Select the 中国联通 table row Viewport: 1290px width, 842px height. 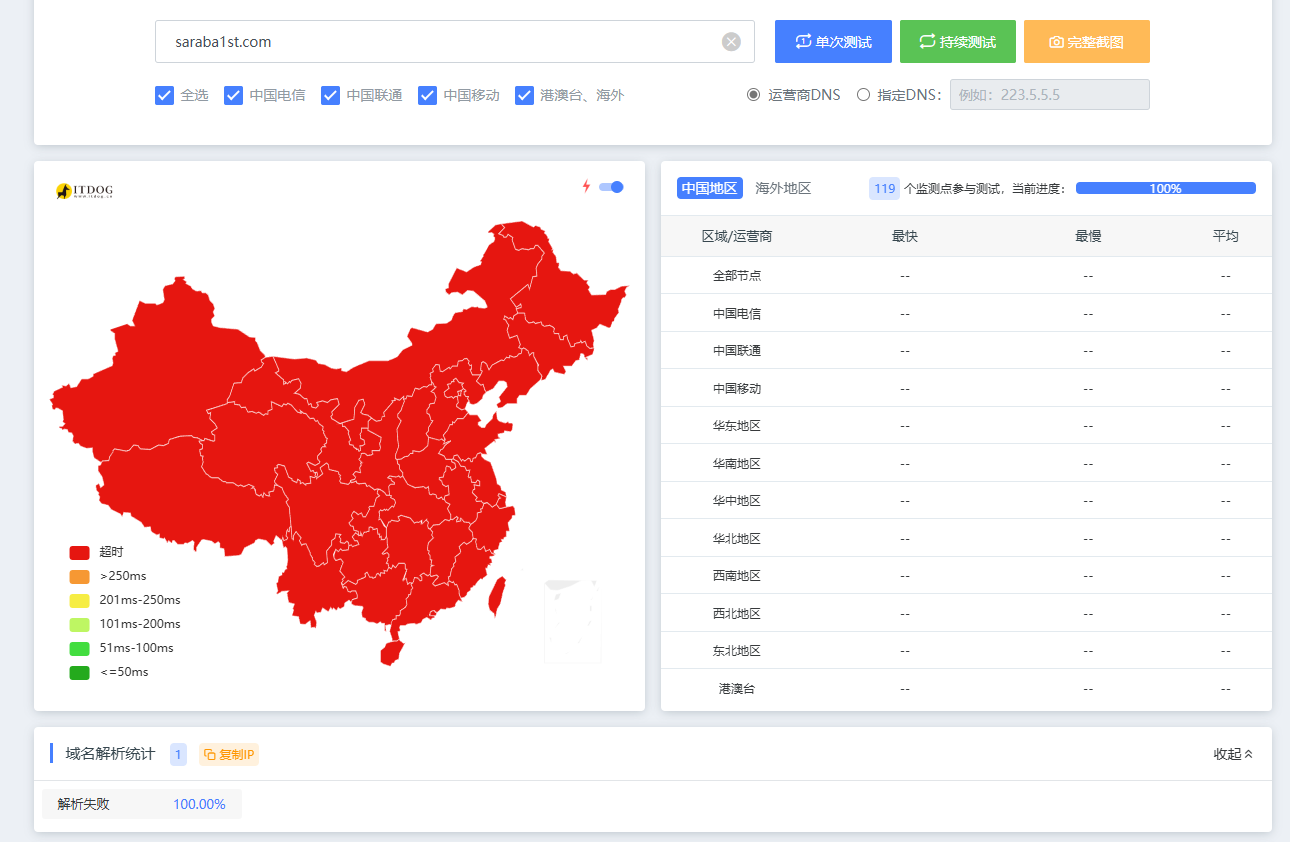pyautogui.click(x=966, y=351)
